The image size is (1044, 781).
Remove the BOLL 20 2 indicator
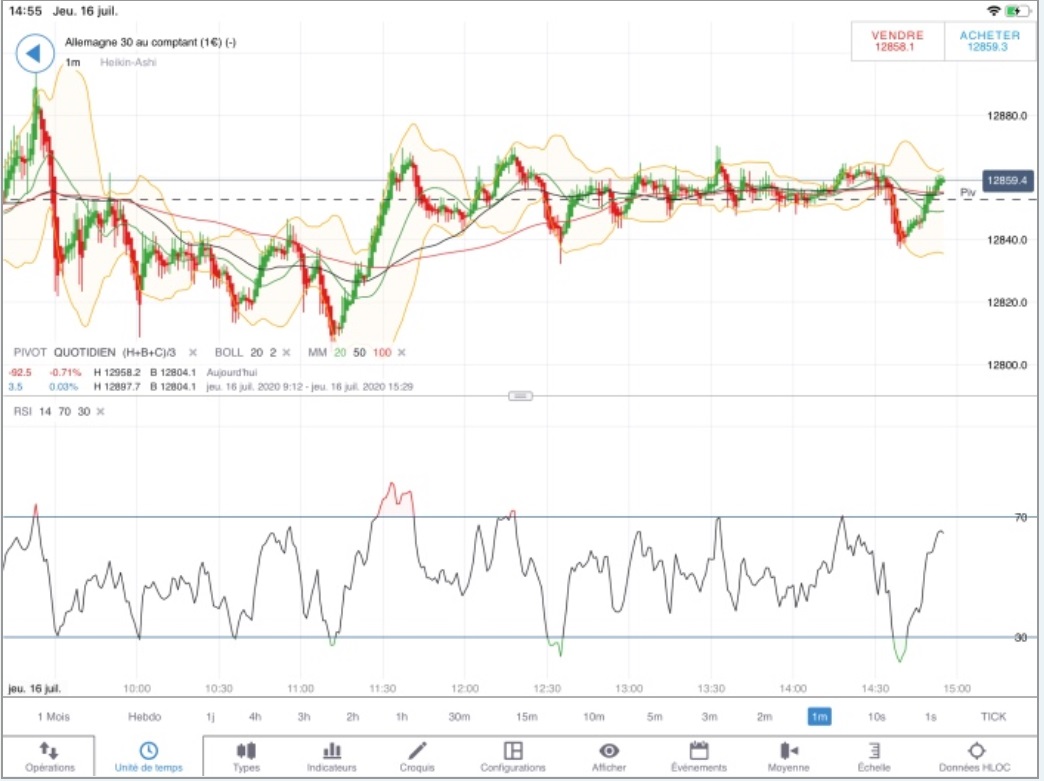pos(286,352)
